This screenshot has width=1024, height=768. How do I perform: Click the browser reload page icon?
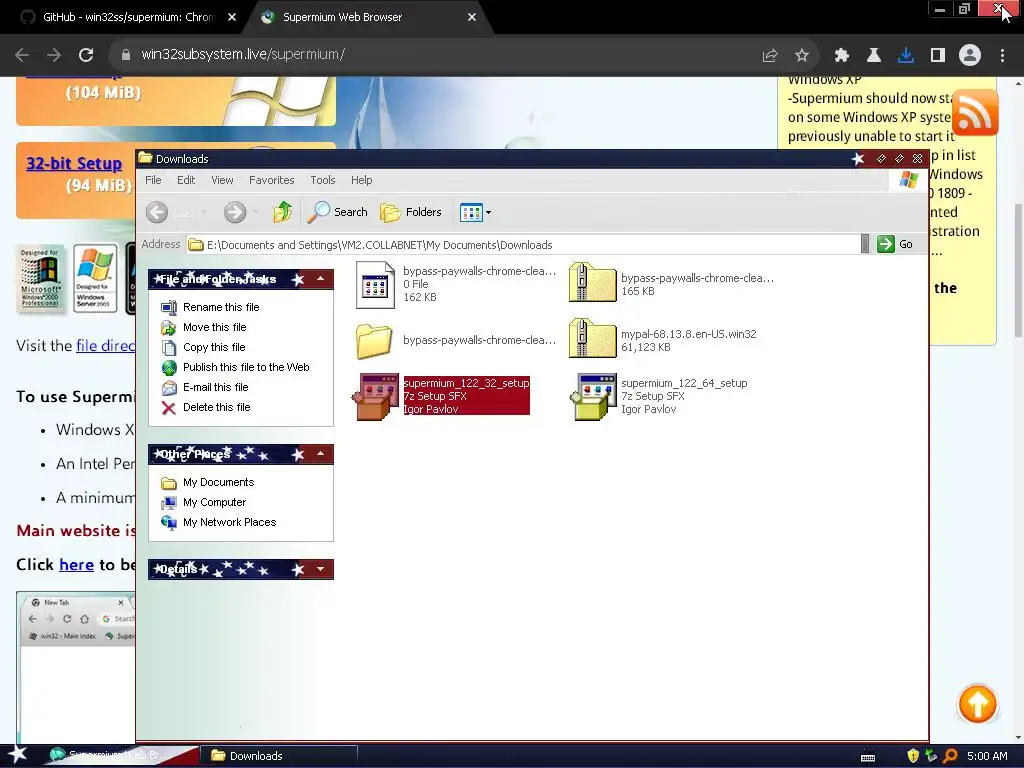pos(86,55)
